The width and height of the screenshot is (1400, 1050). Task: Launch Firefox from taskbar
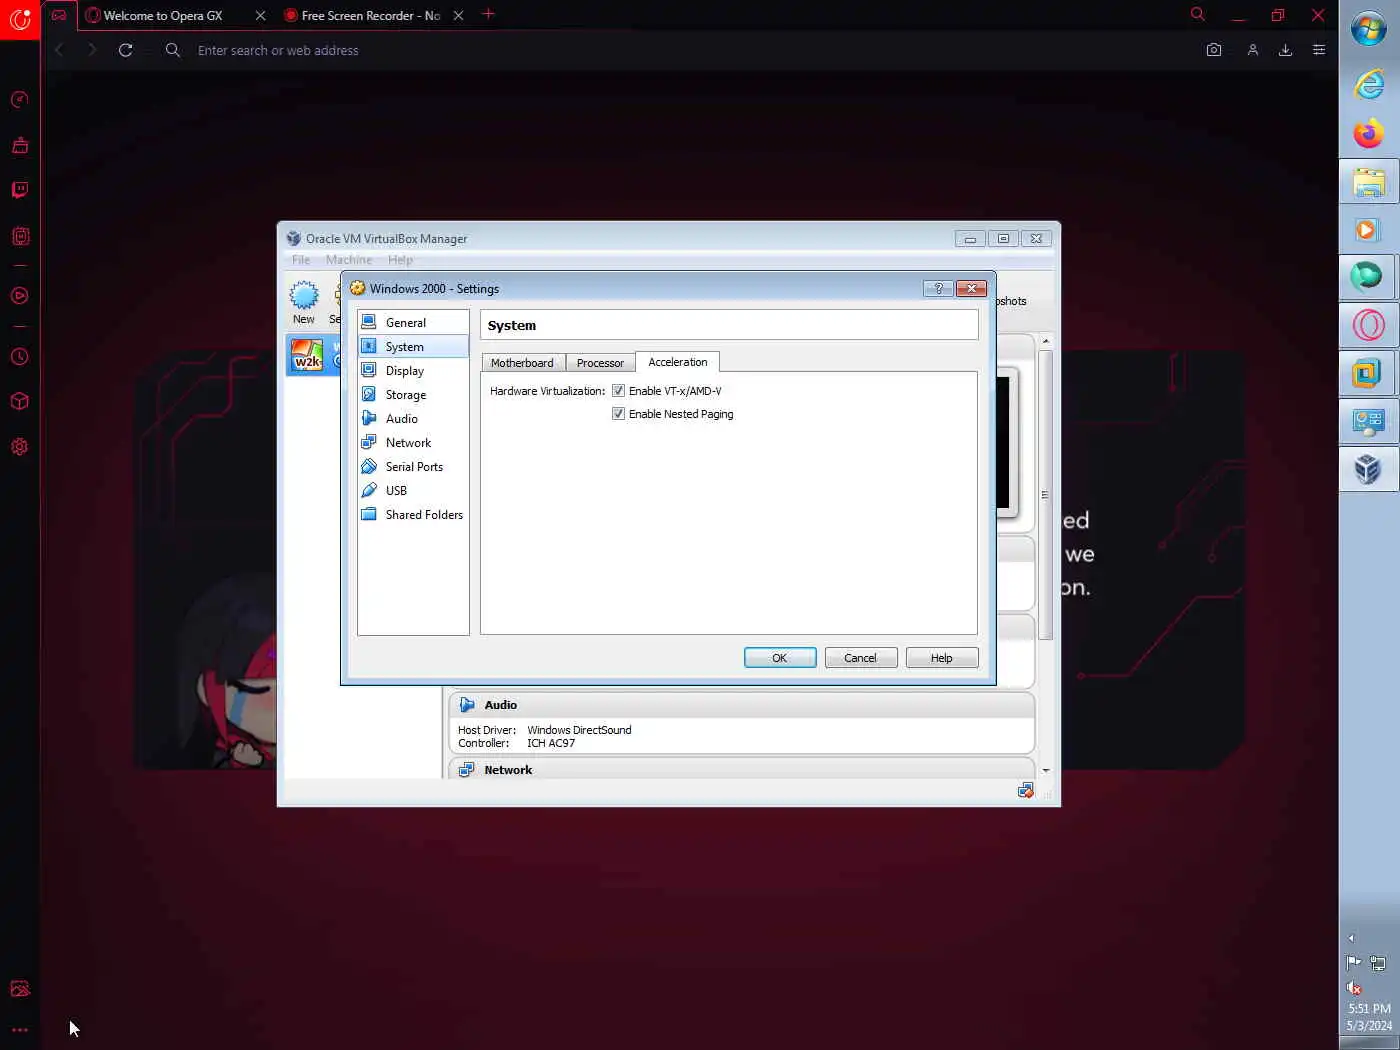1369,133
